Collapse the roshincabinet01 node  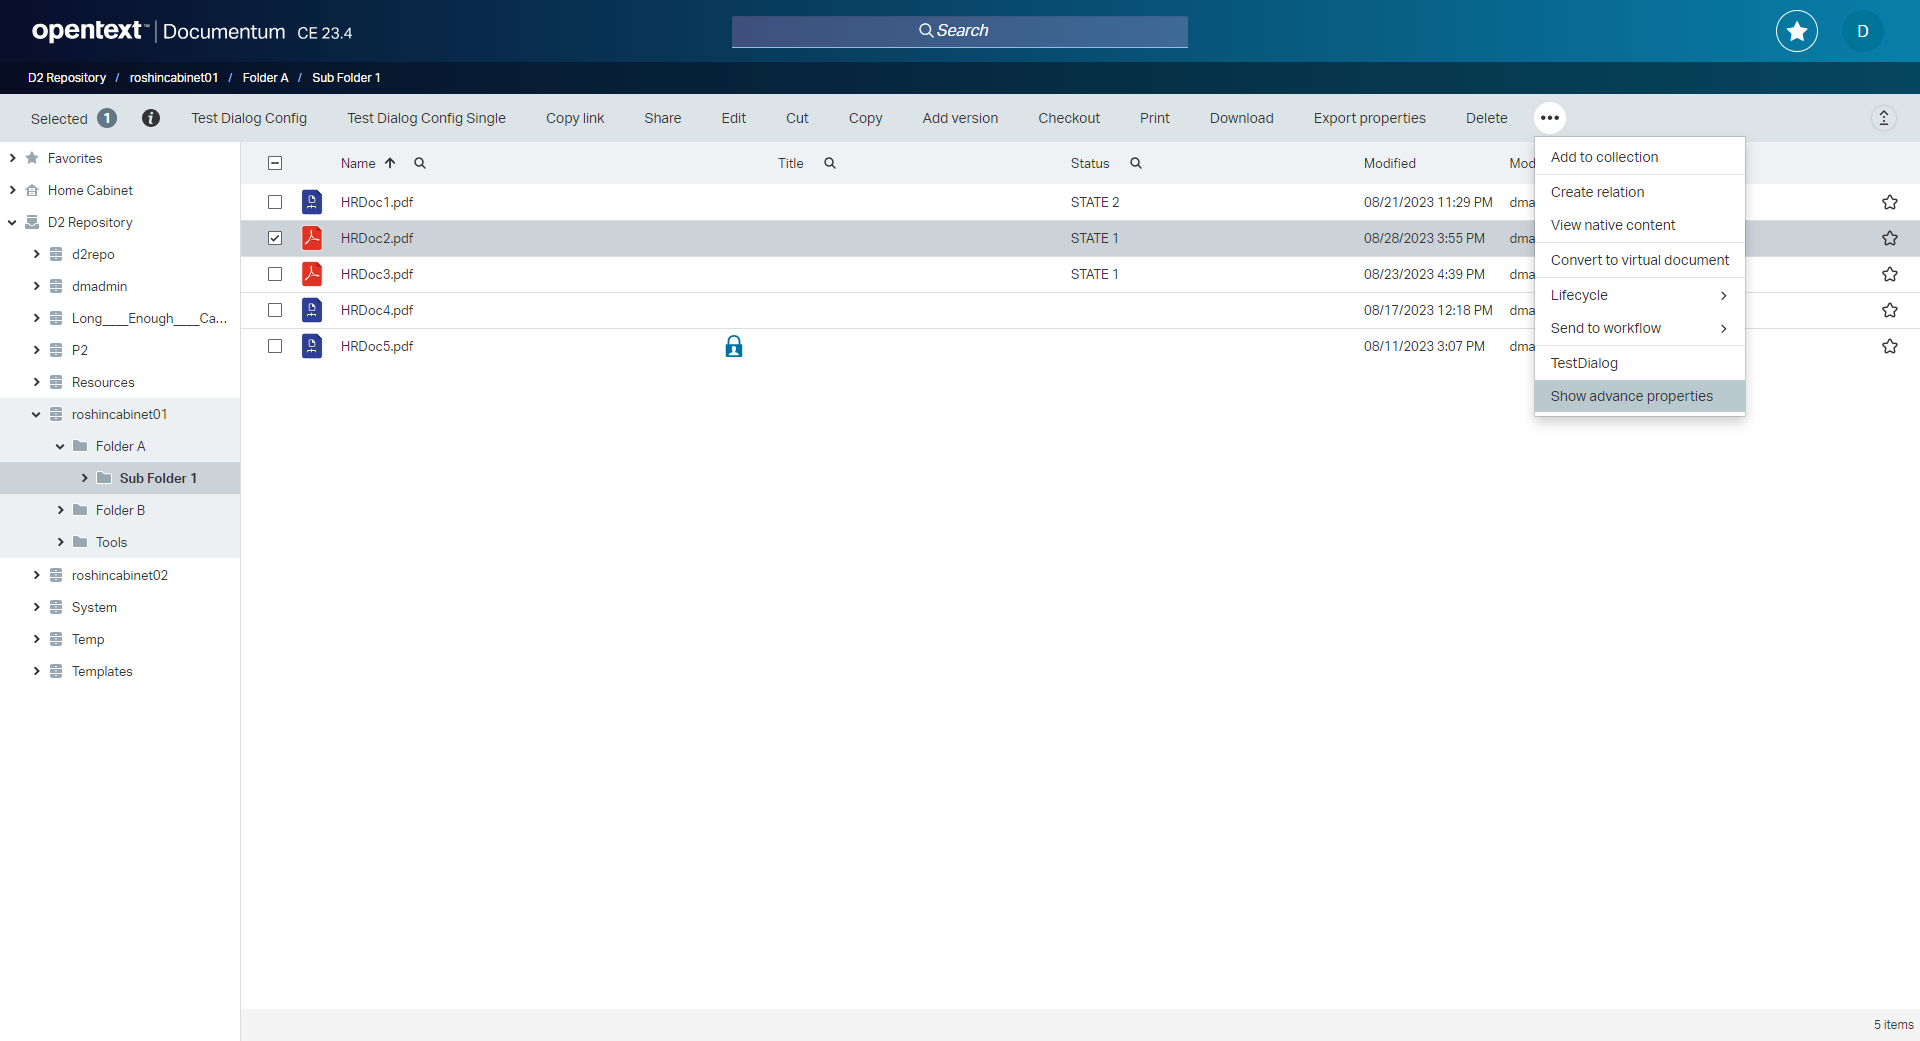pos(36,414)
